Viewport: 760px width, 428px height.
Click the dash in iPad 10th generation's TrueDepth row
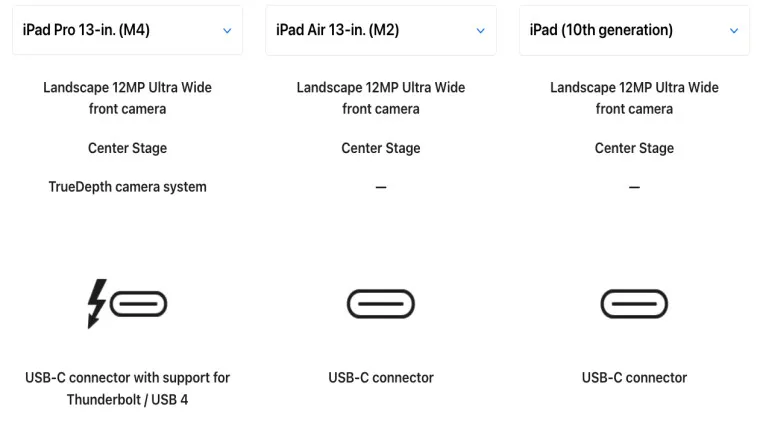634,187
